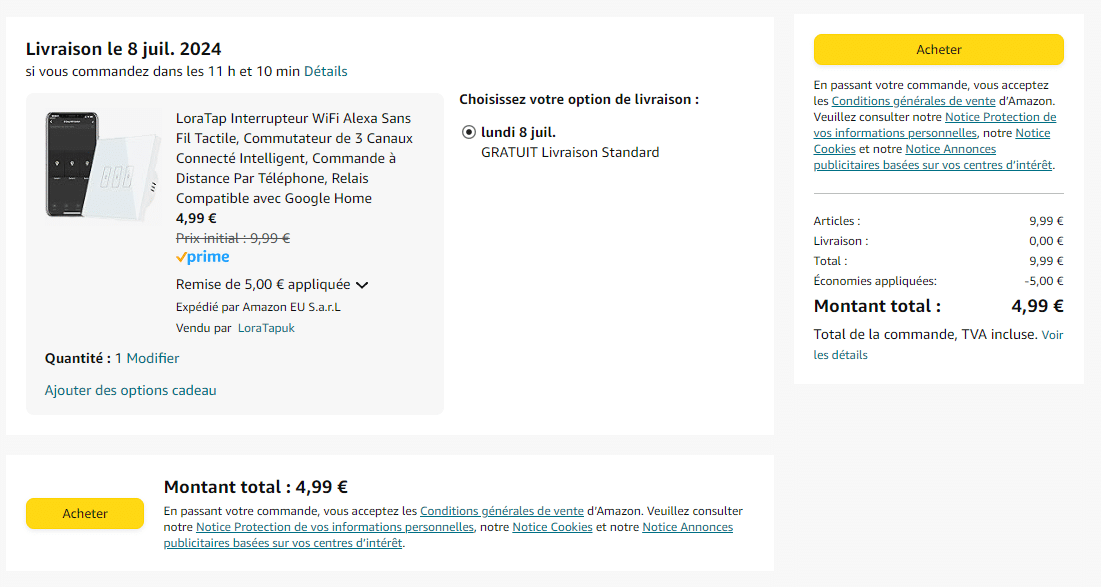Select the lundi 8 juil. delivery radio option
Screen dimensions: 1101x587
point(468,132)
